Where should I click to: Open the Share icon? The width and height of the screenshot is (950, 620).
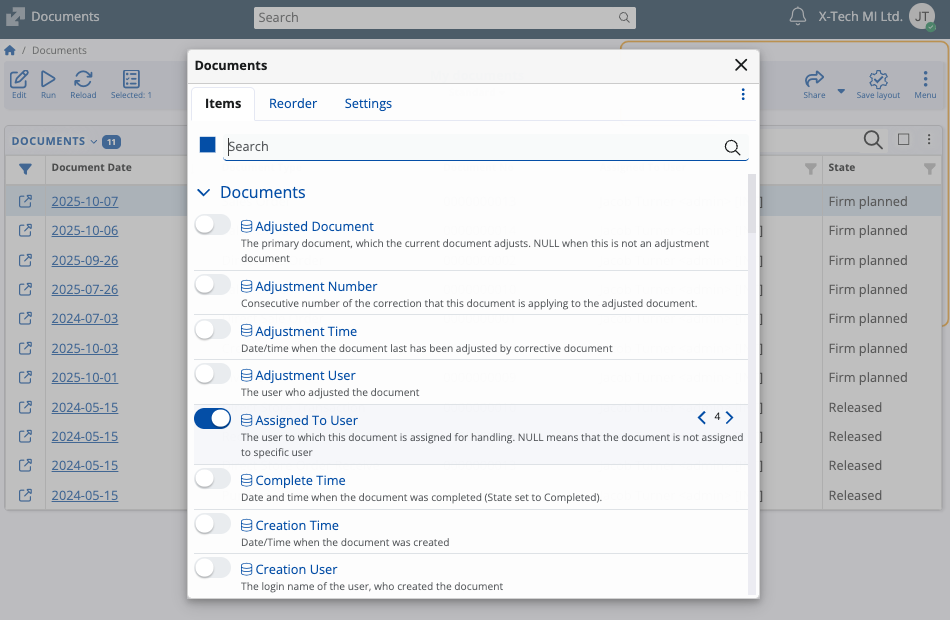coord(814,80)
